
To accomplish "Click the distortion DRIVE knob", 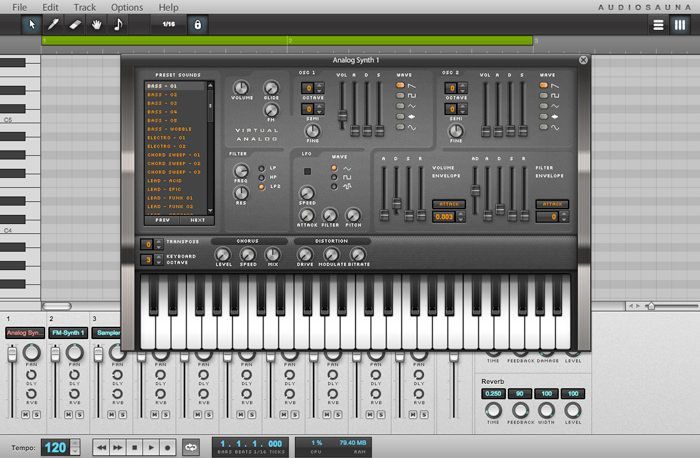I will [304, 254].
